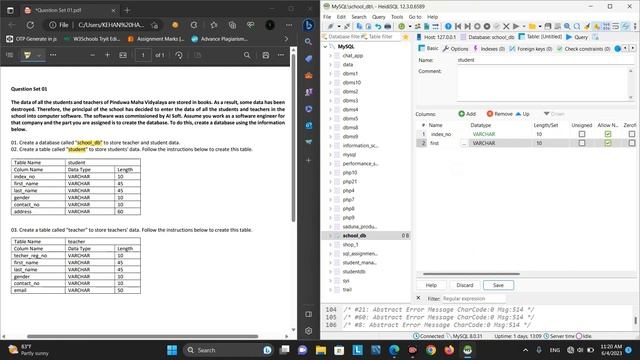Click the copy icon in HeidiSQL toolbar

coord(359,26)
